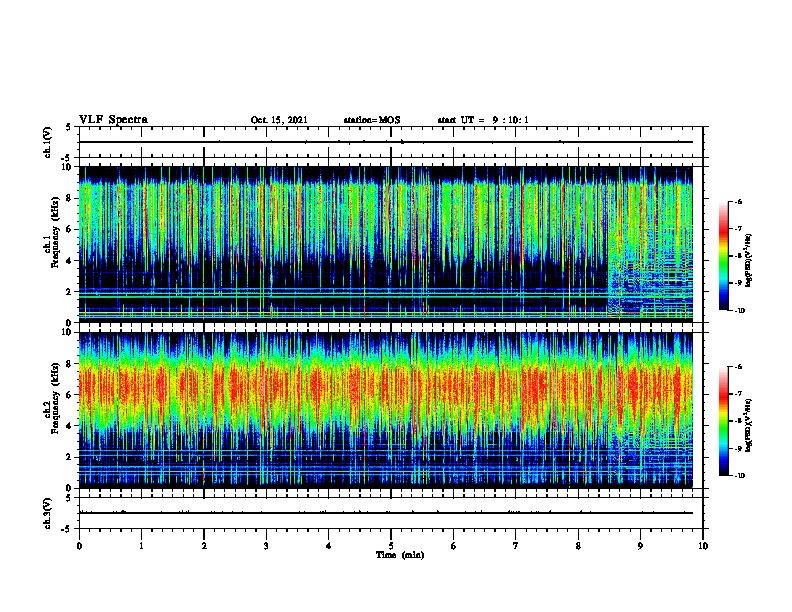The image size is (792, 612).
Task: Click the "3" tick on the time axis
Action: (266, 546)
